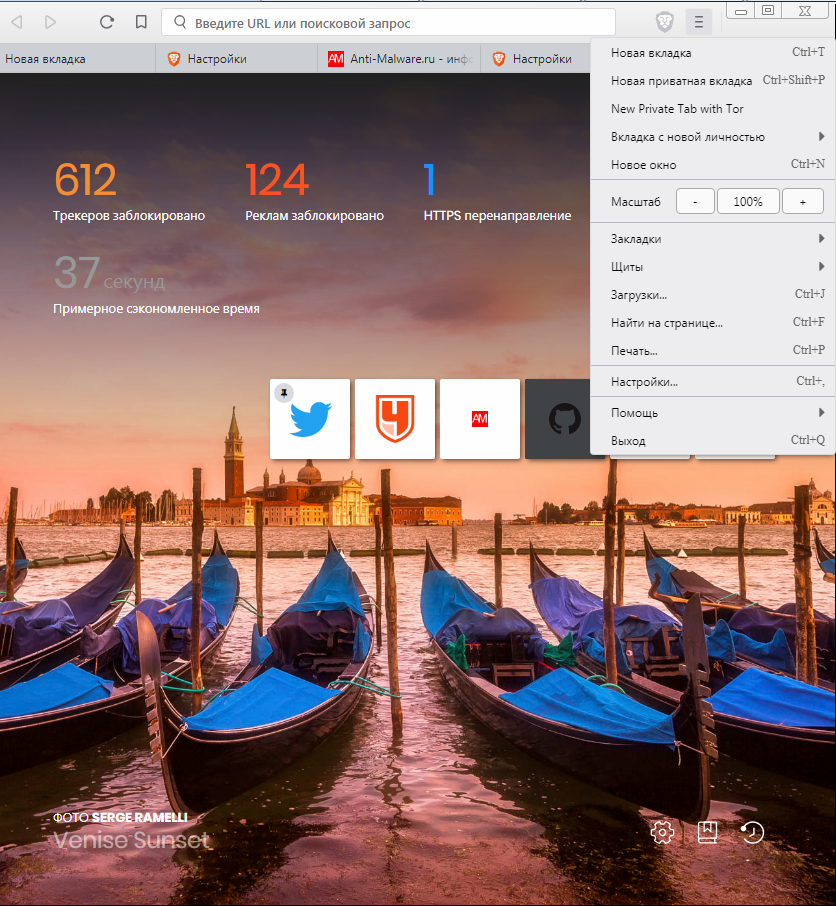This screenshot has height=906, width=836.
Task: Switch to the first Настройки tab
Action: pyautogui.click(x=236, y=59)
